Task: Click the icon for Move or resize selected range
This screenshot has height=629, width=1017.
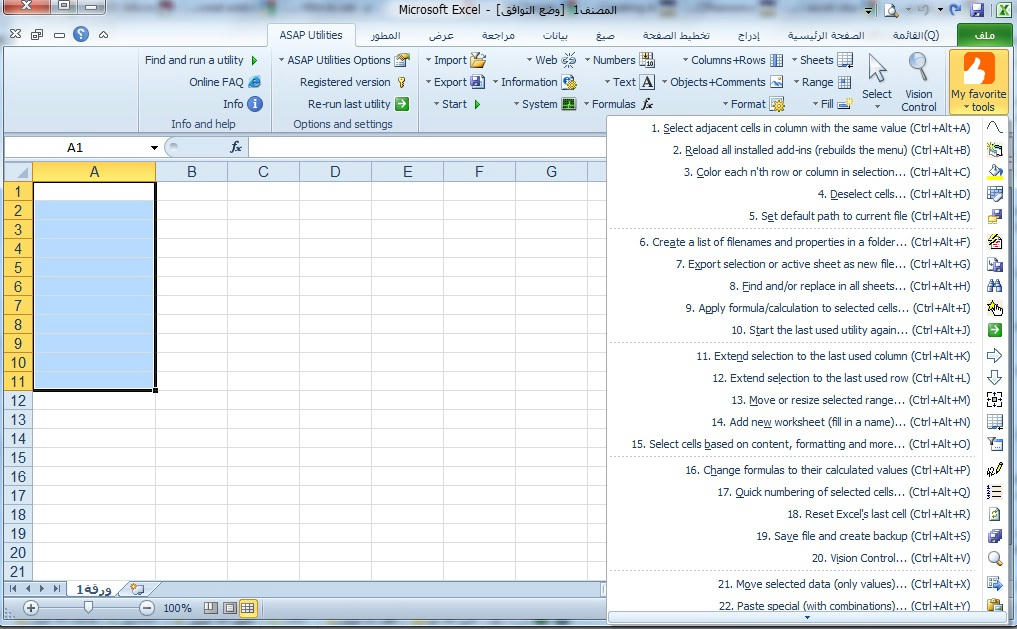Action: pos(994,400)
